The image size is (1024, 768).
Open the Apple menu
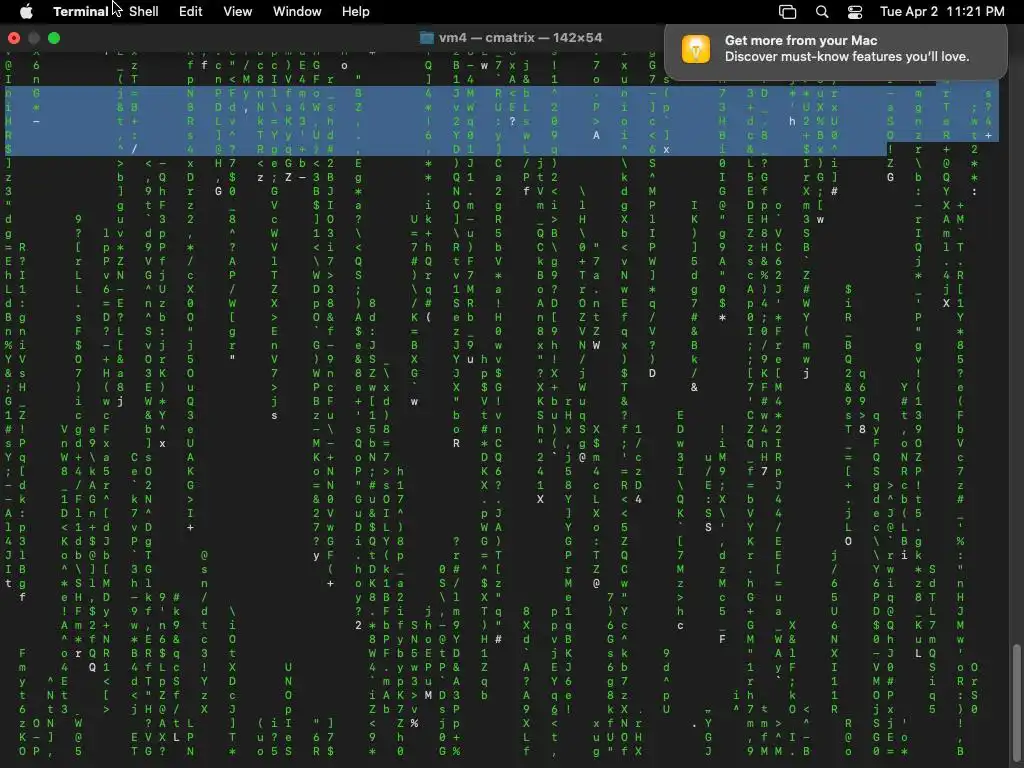point(26,11)
